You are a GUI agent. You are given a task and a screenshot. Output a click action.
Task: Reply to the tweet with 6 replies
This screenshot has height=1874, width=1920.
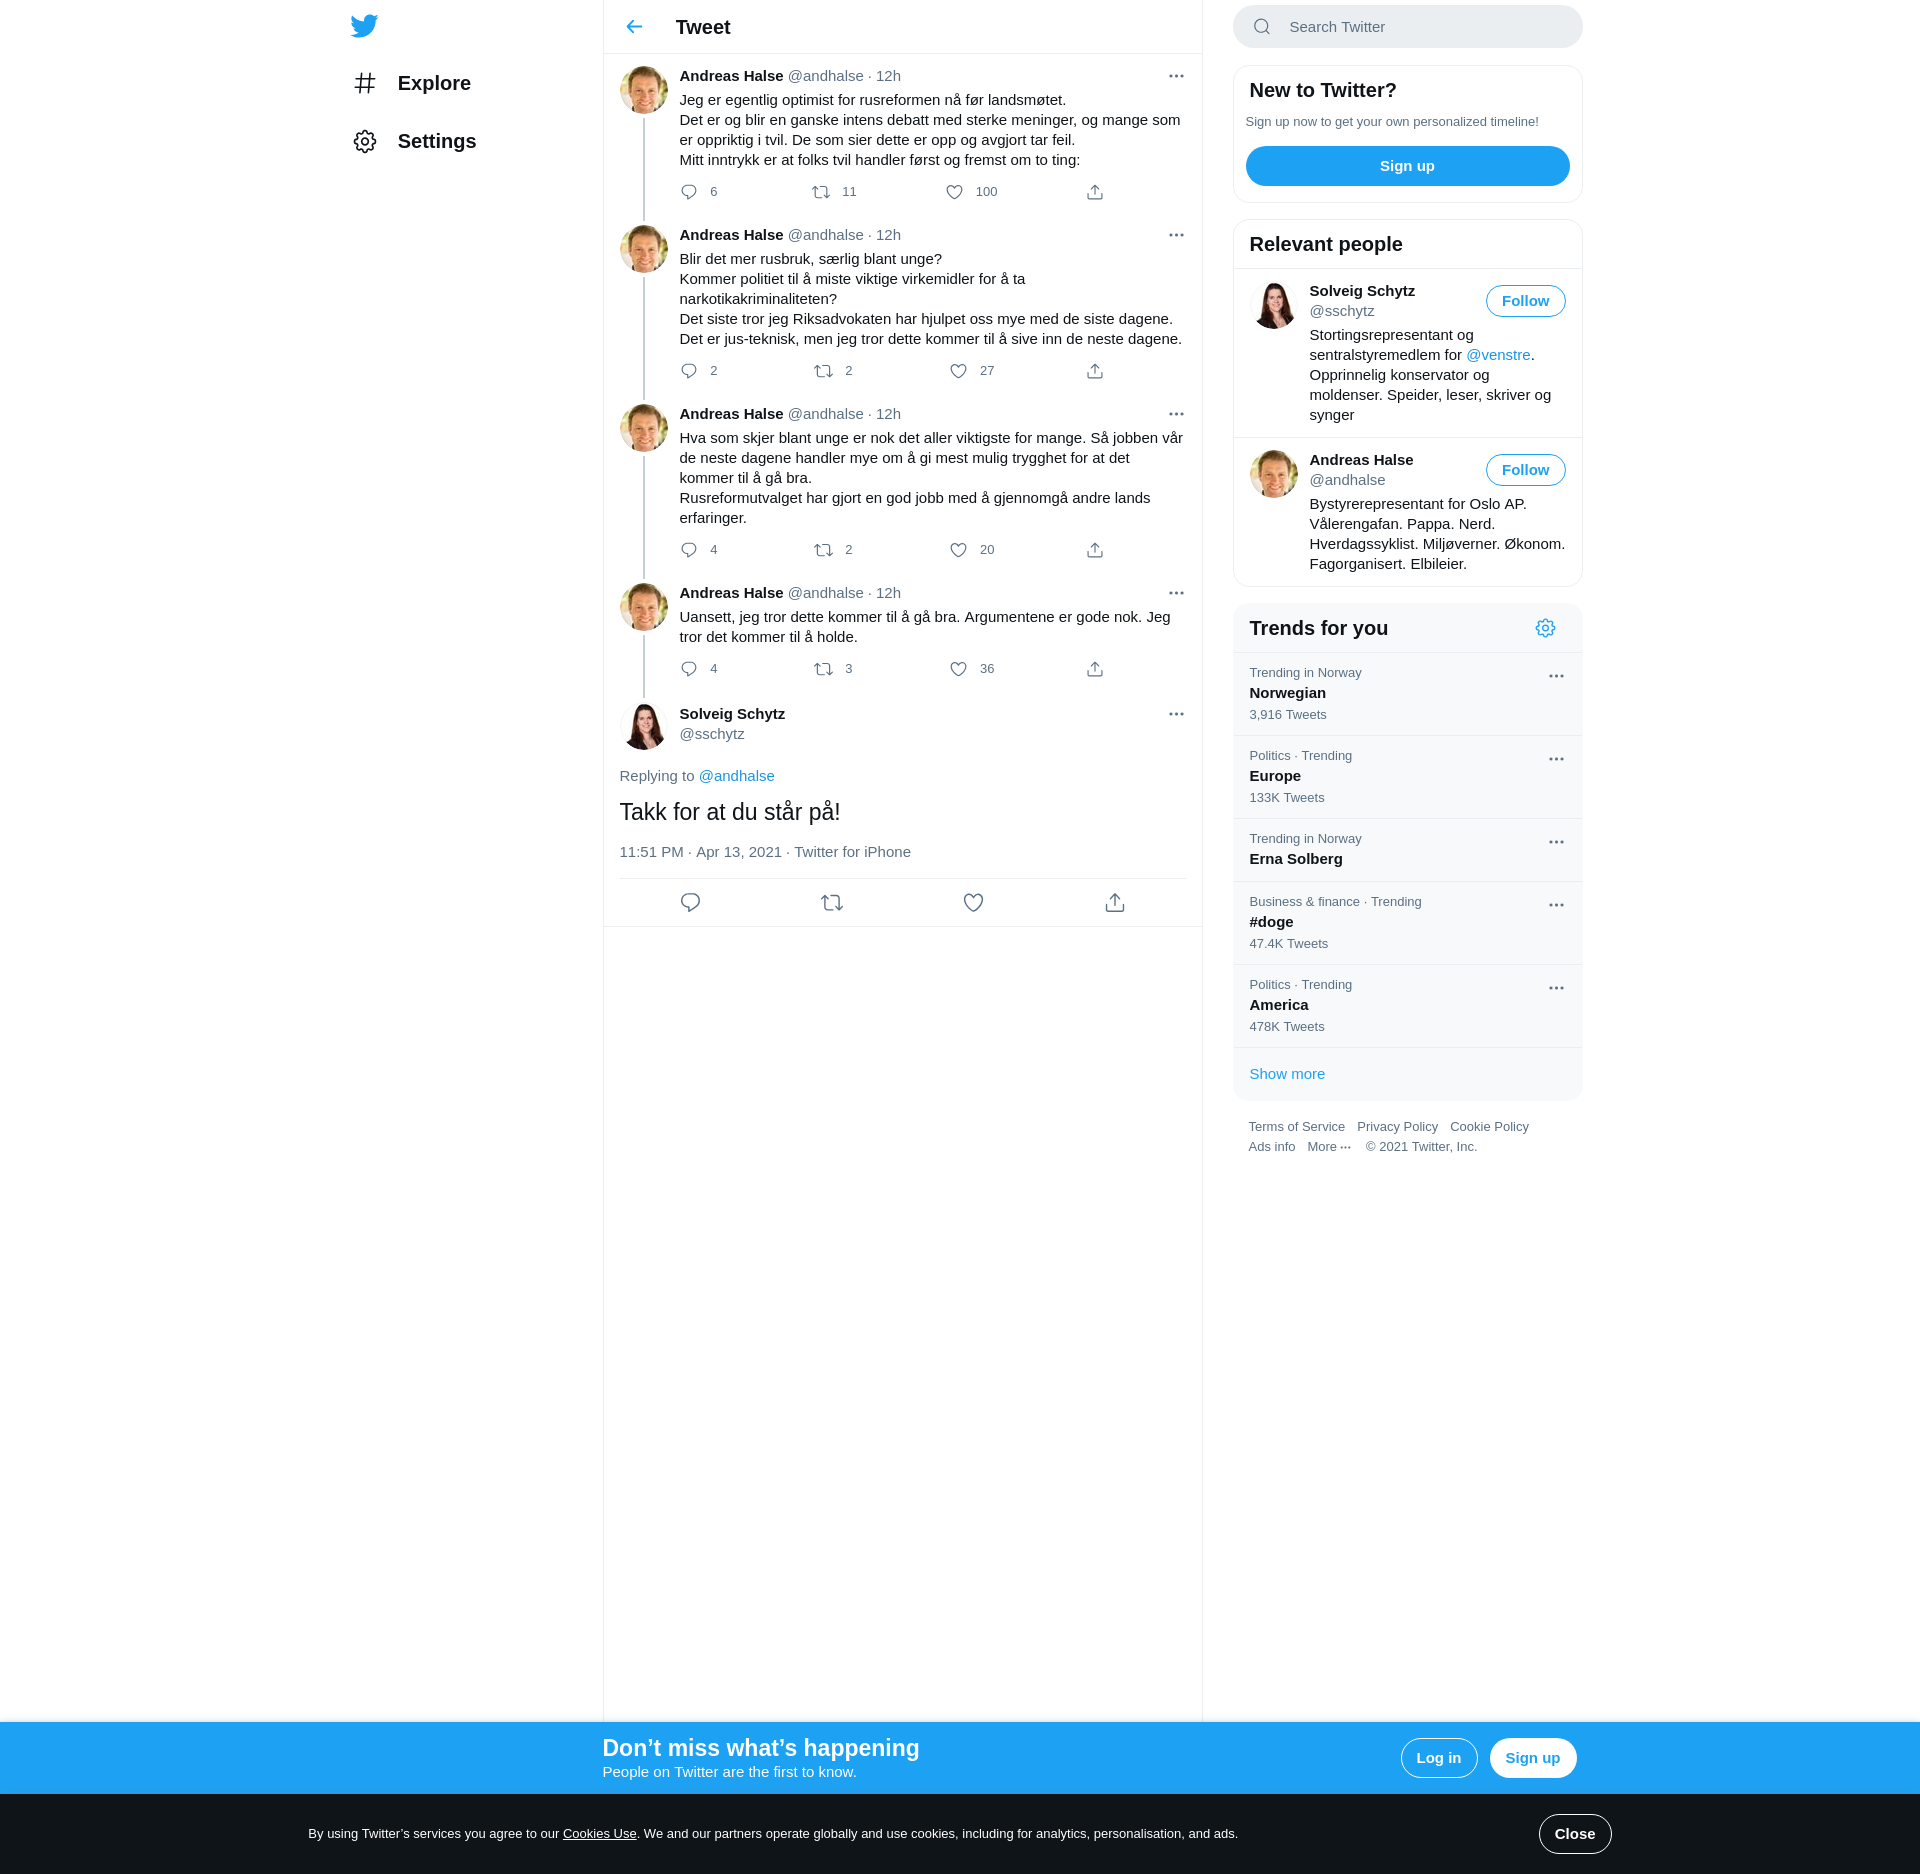click(689, 192)
